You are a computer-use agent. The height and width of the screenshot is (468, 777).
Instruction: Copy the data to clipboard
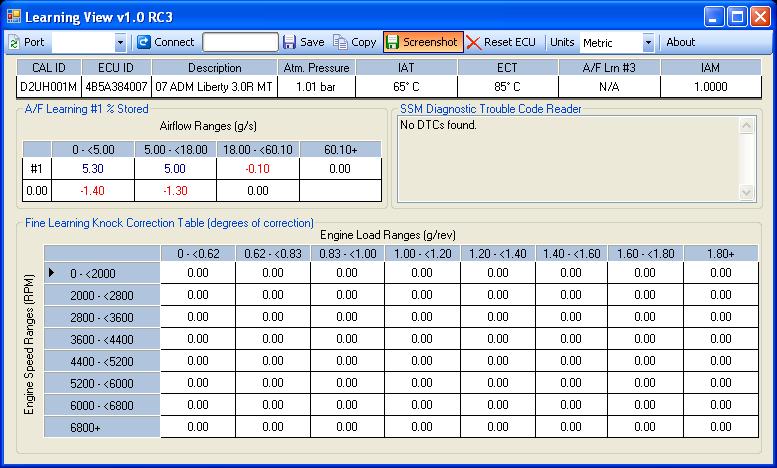coord(355,43)
